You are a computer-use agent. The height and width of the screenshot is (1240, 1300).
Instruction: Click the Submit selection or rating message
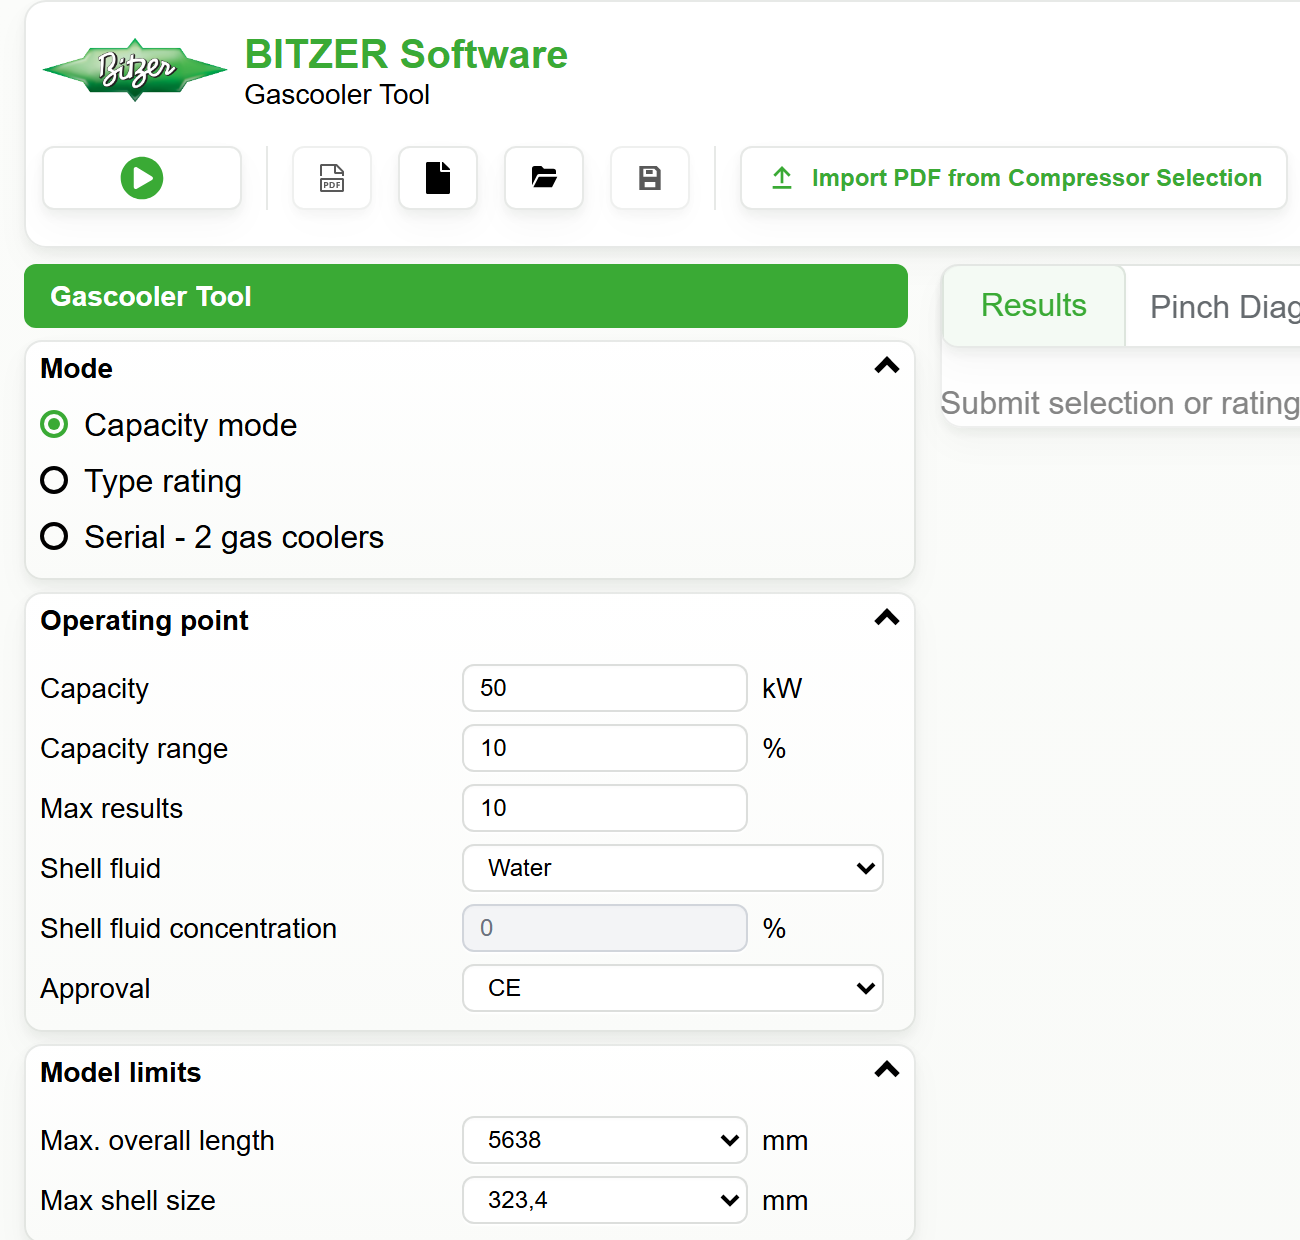pos(1120,403)
